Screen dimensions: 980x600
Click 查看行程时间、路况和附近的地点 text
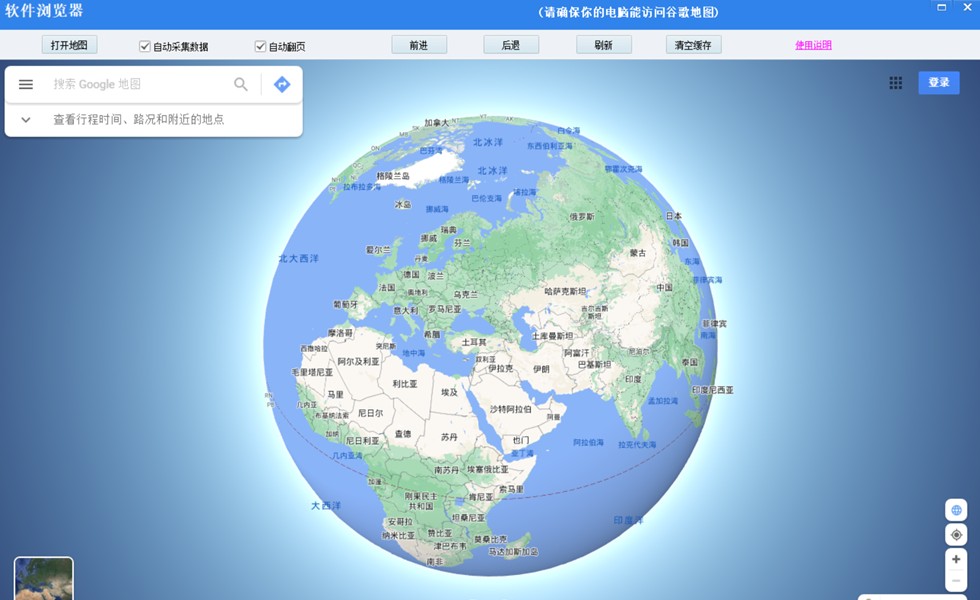139,119
